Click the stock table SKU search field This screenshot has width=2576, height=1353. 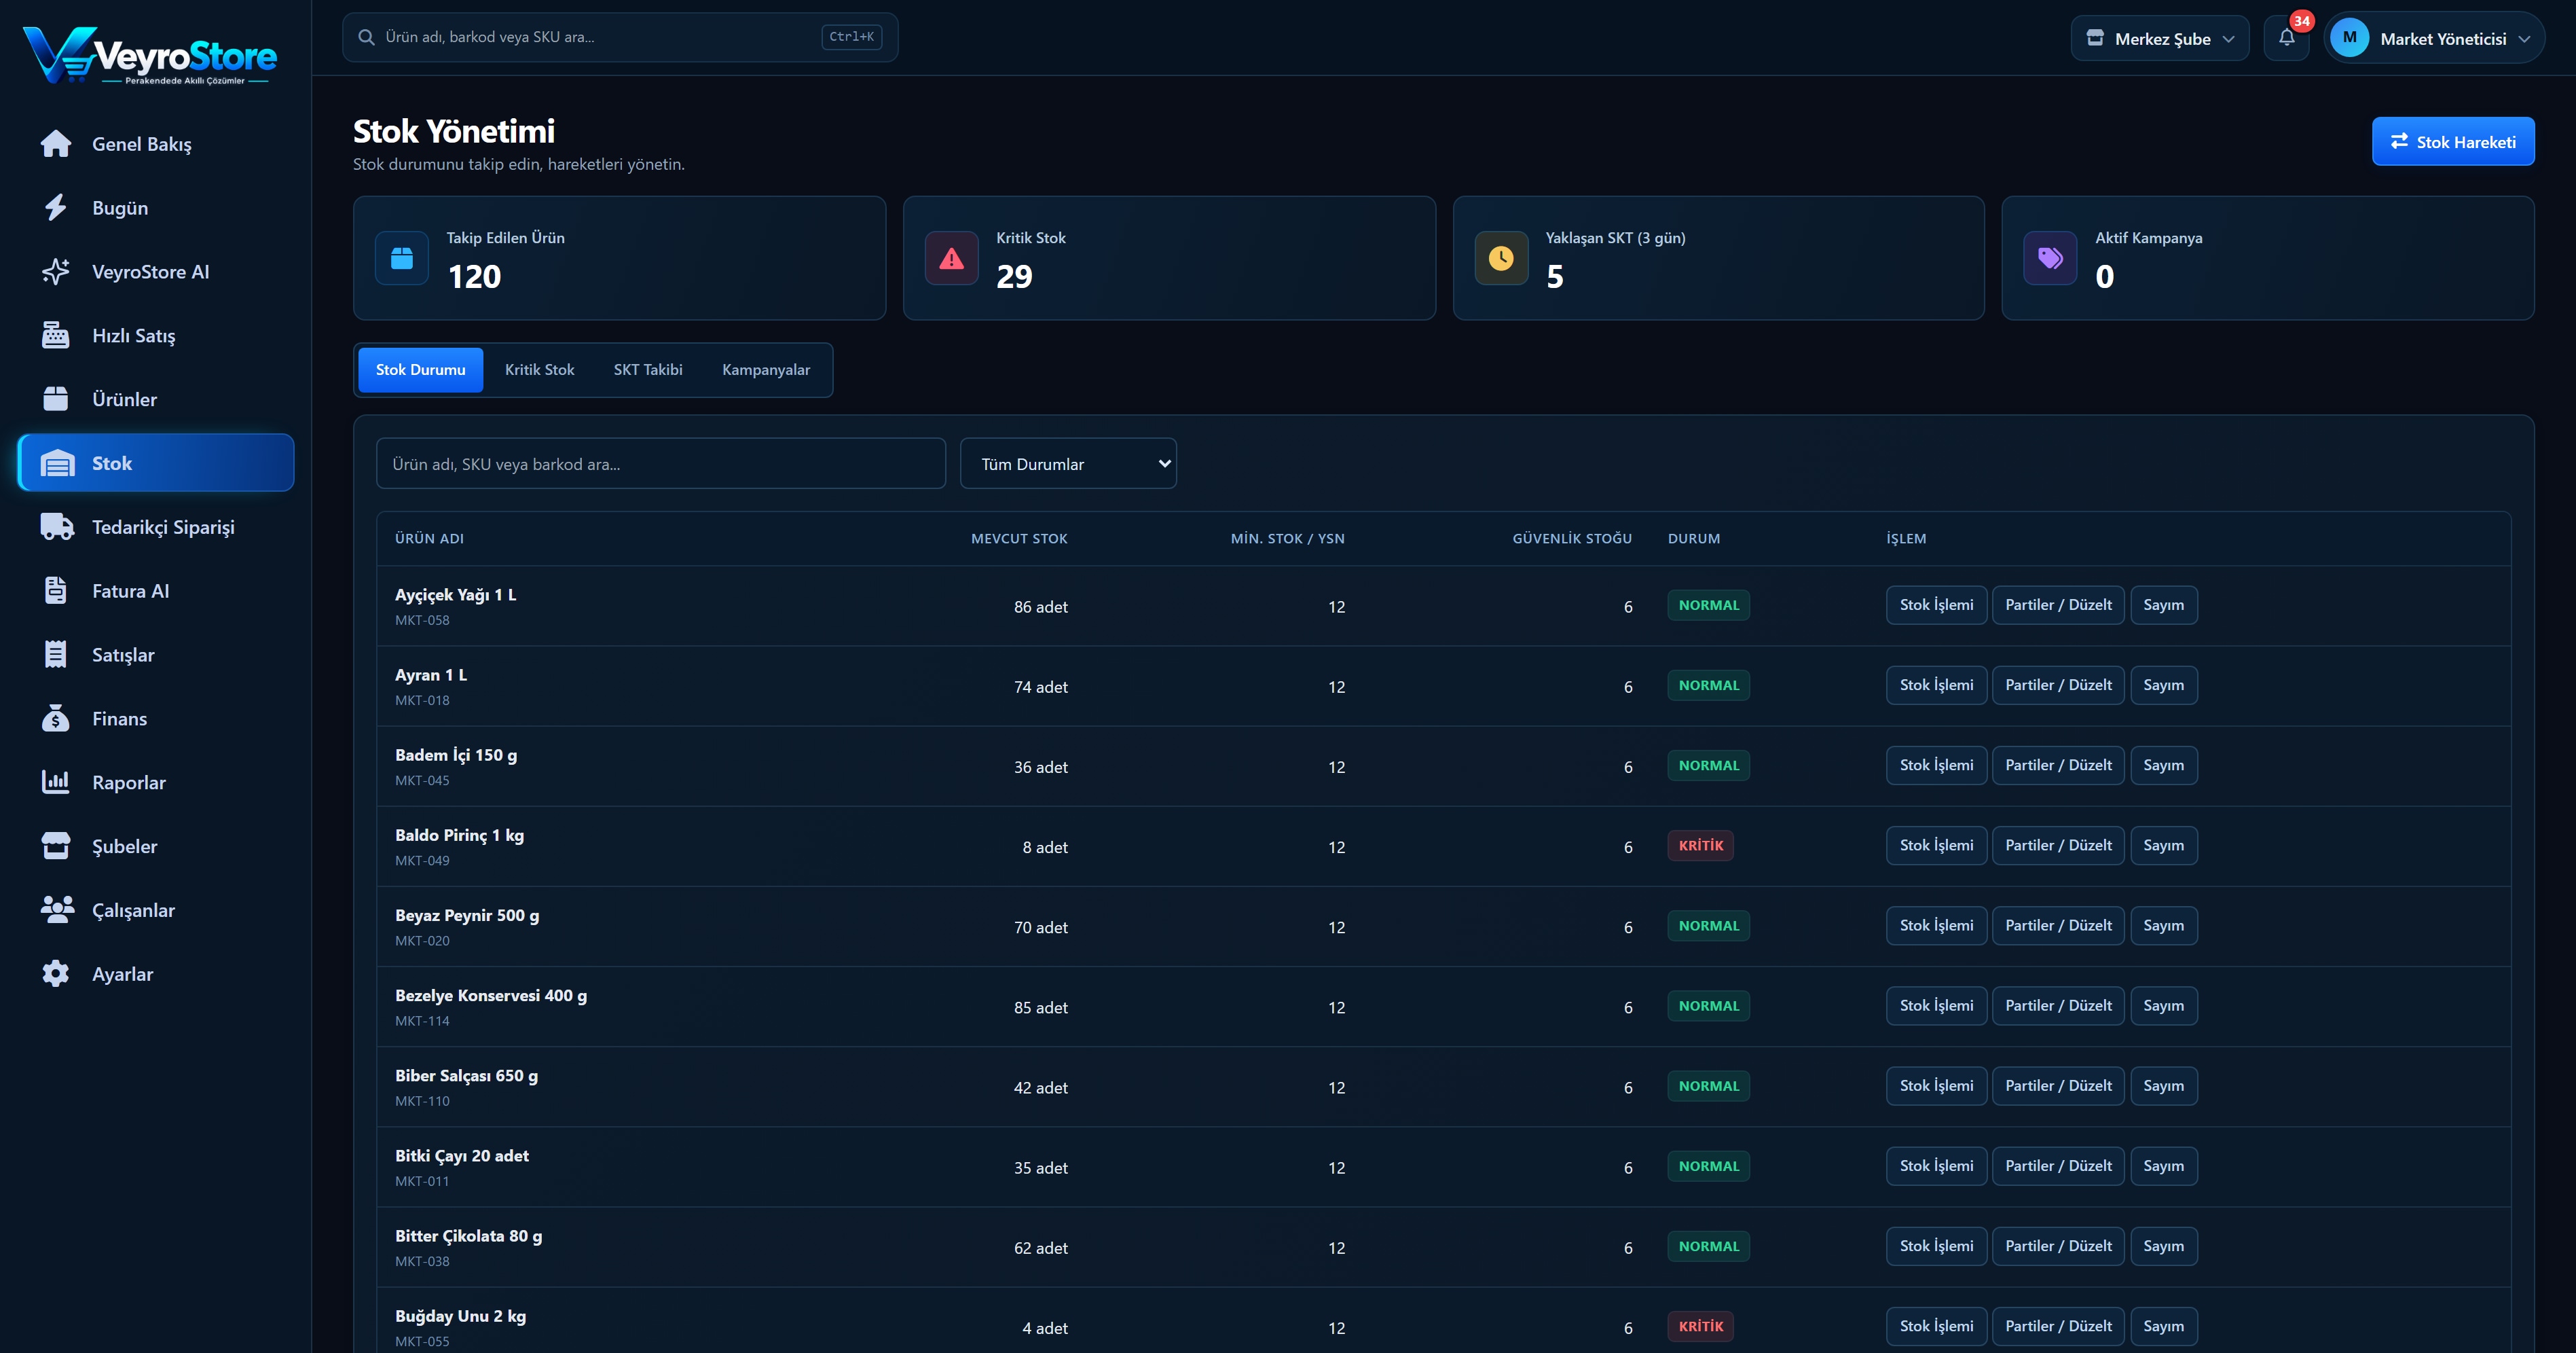(x=660, y=464)
